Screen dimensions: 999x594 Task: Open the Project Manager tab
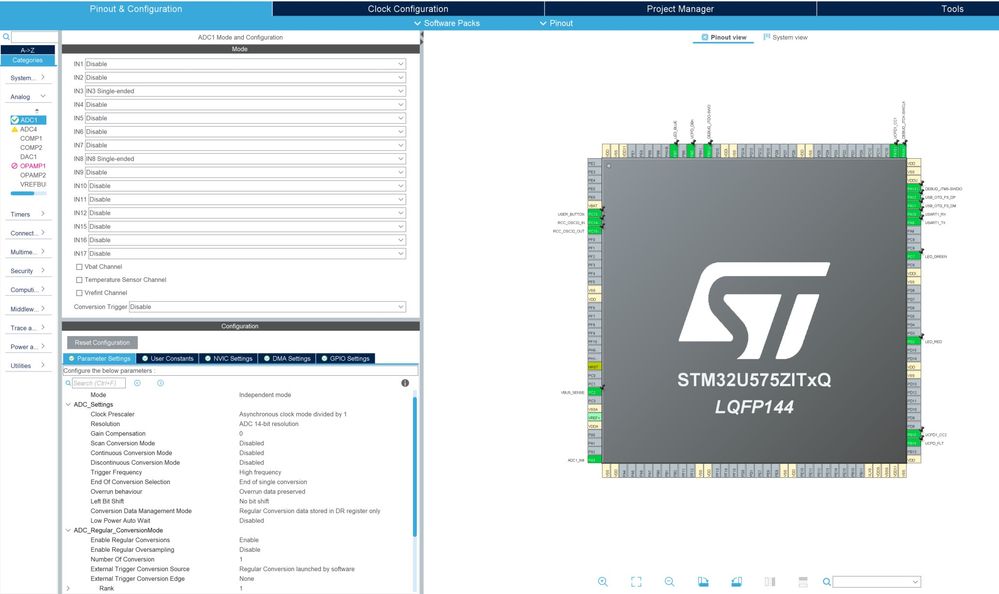pyautogui.click(x=680, y=9)
